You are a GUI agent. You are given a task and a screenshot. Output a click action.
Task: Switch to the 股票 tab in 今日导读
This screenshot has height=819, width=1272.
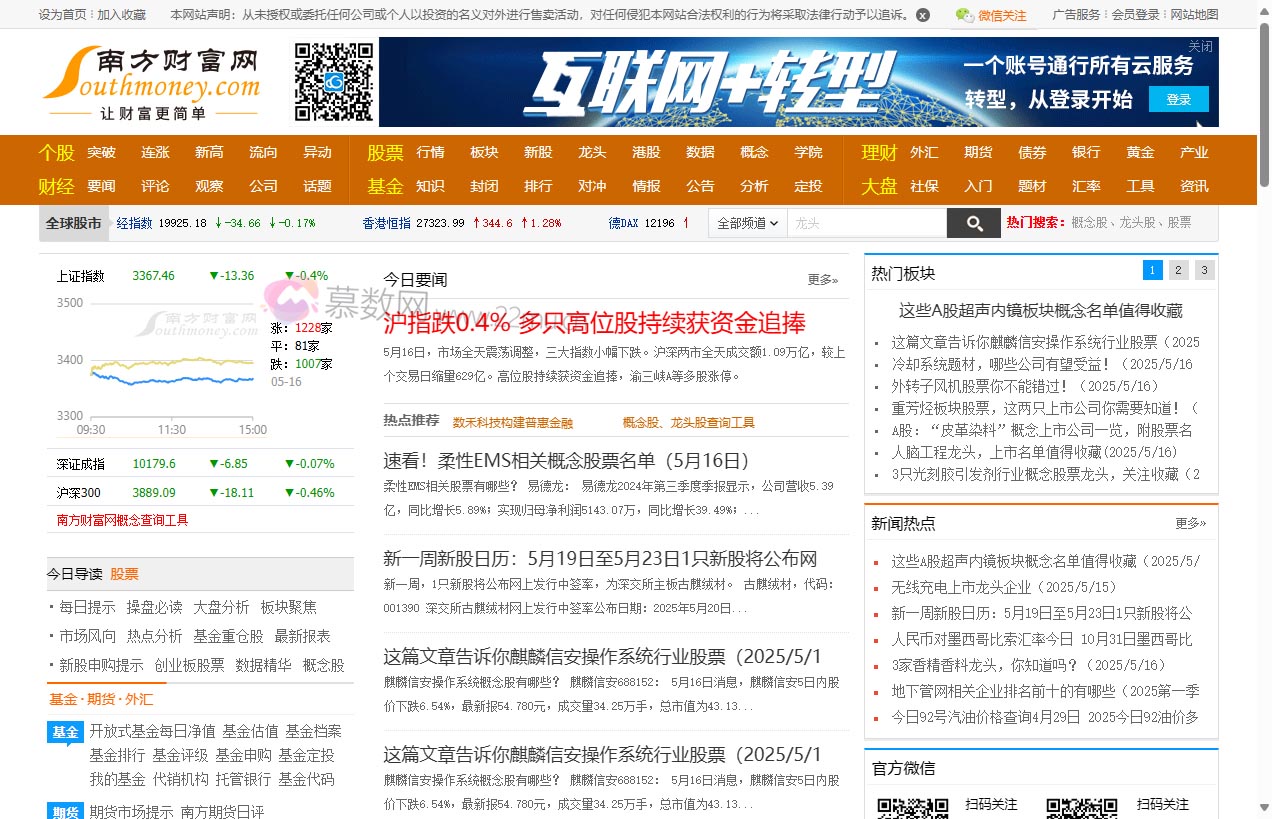click(x=127, y=573)
